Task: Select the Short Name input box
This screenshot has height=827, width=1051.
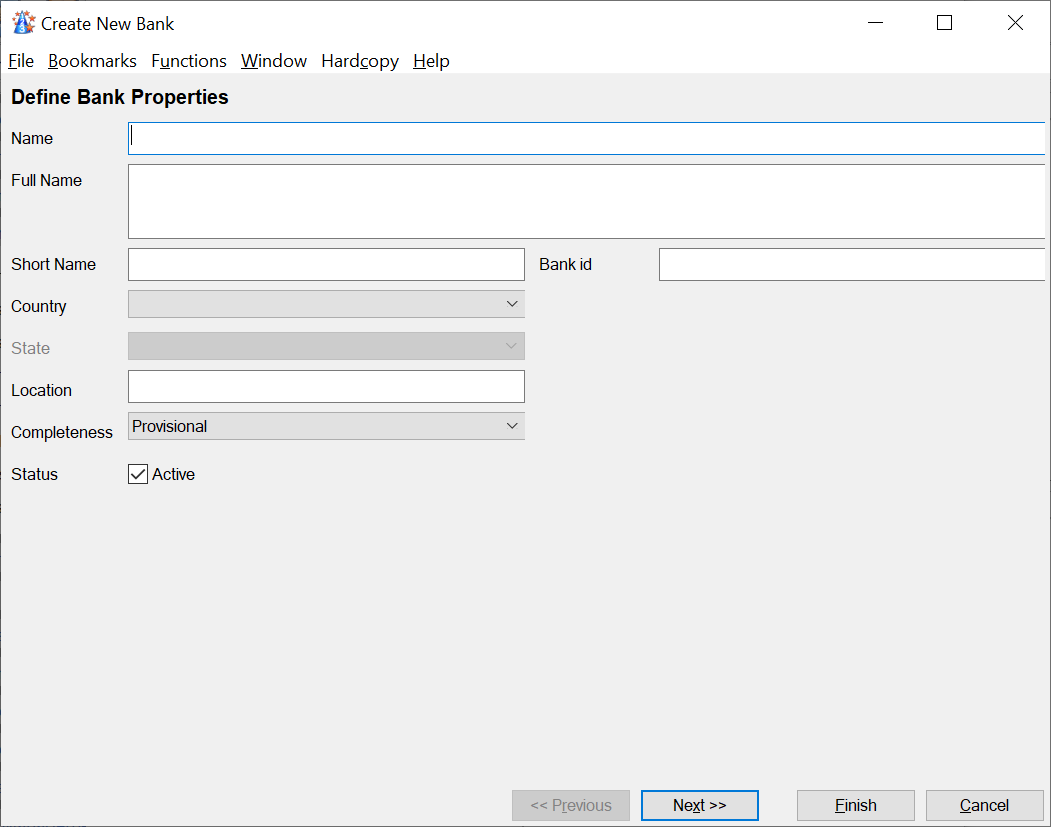Action: (x=326, y=265)
